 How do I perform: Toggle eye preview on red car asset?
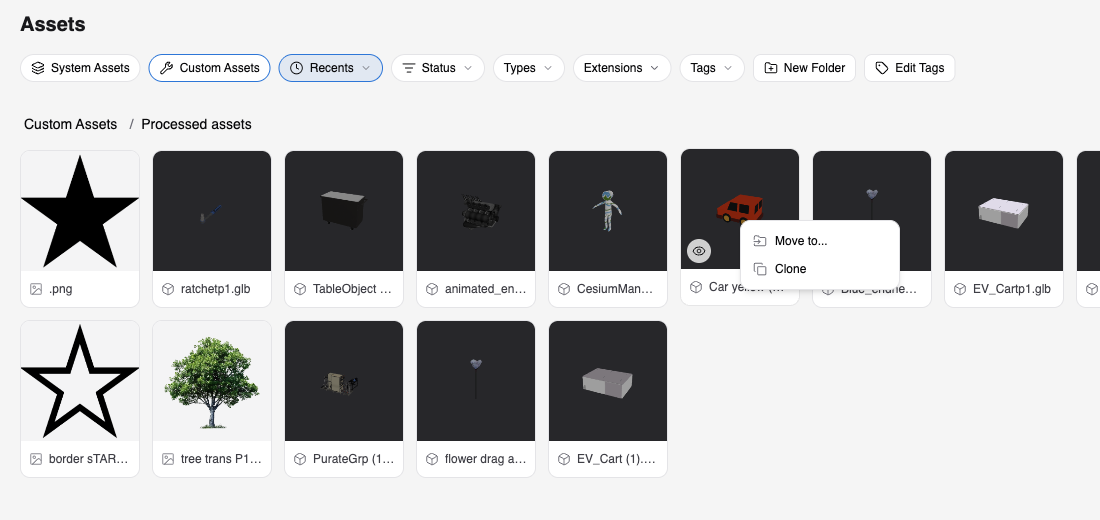699,251
